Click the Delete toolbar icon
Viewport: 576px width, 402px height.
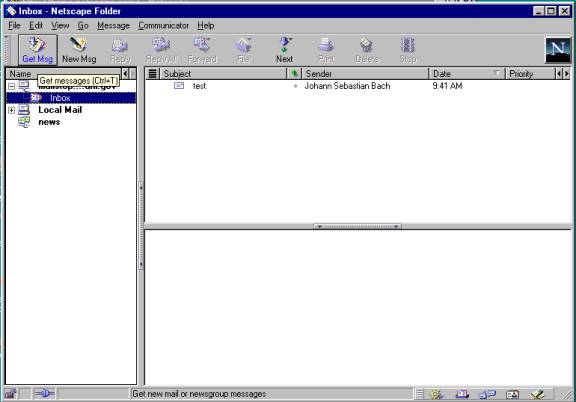coord(367,50)
